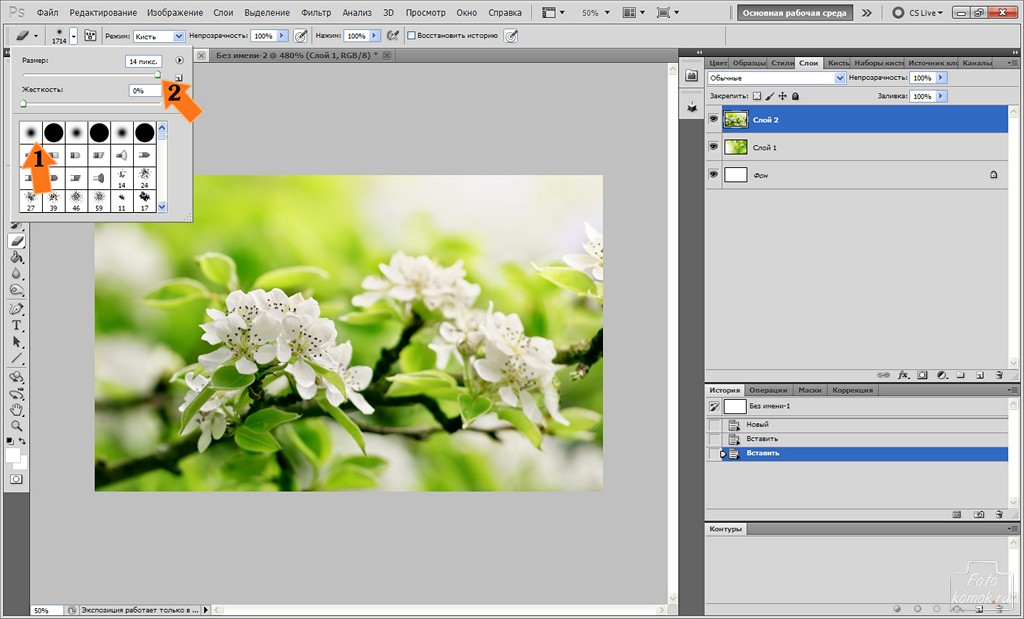
Task: Delete layer using trash icon
Action: pos(998,375)
